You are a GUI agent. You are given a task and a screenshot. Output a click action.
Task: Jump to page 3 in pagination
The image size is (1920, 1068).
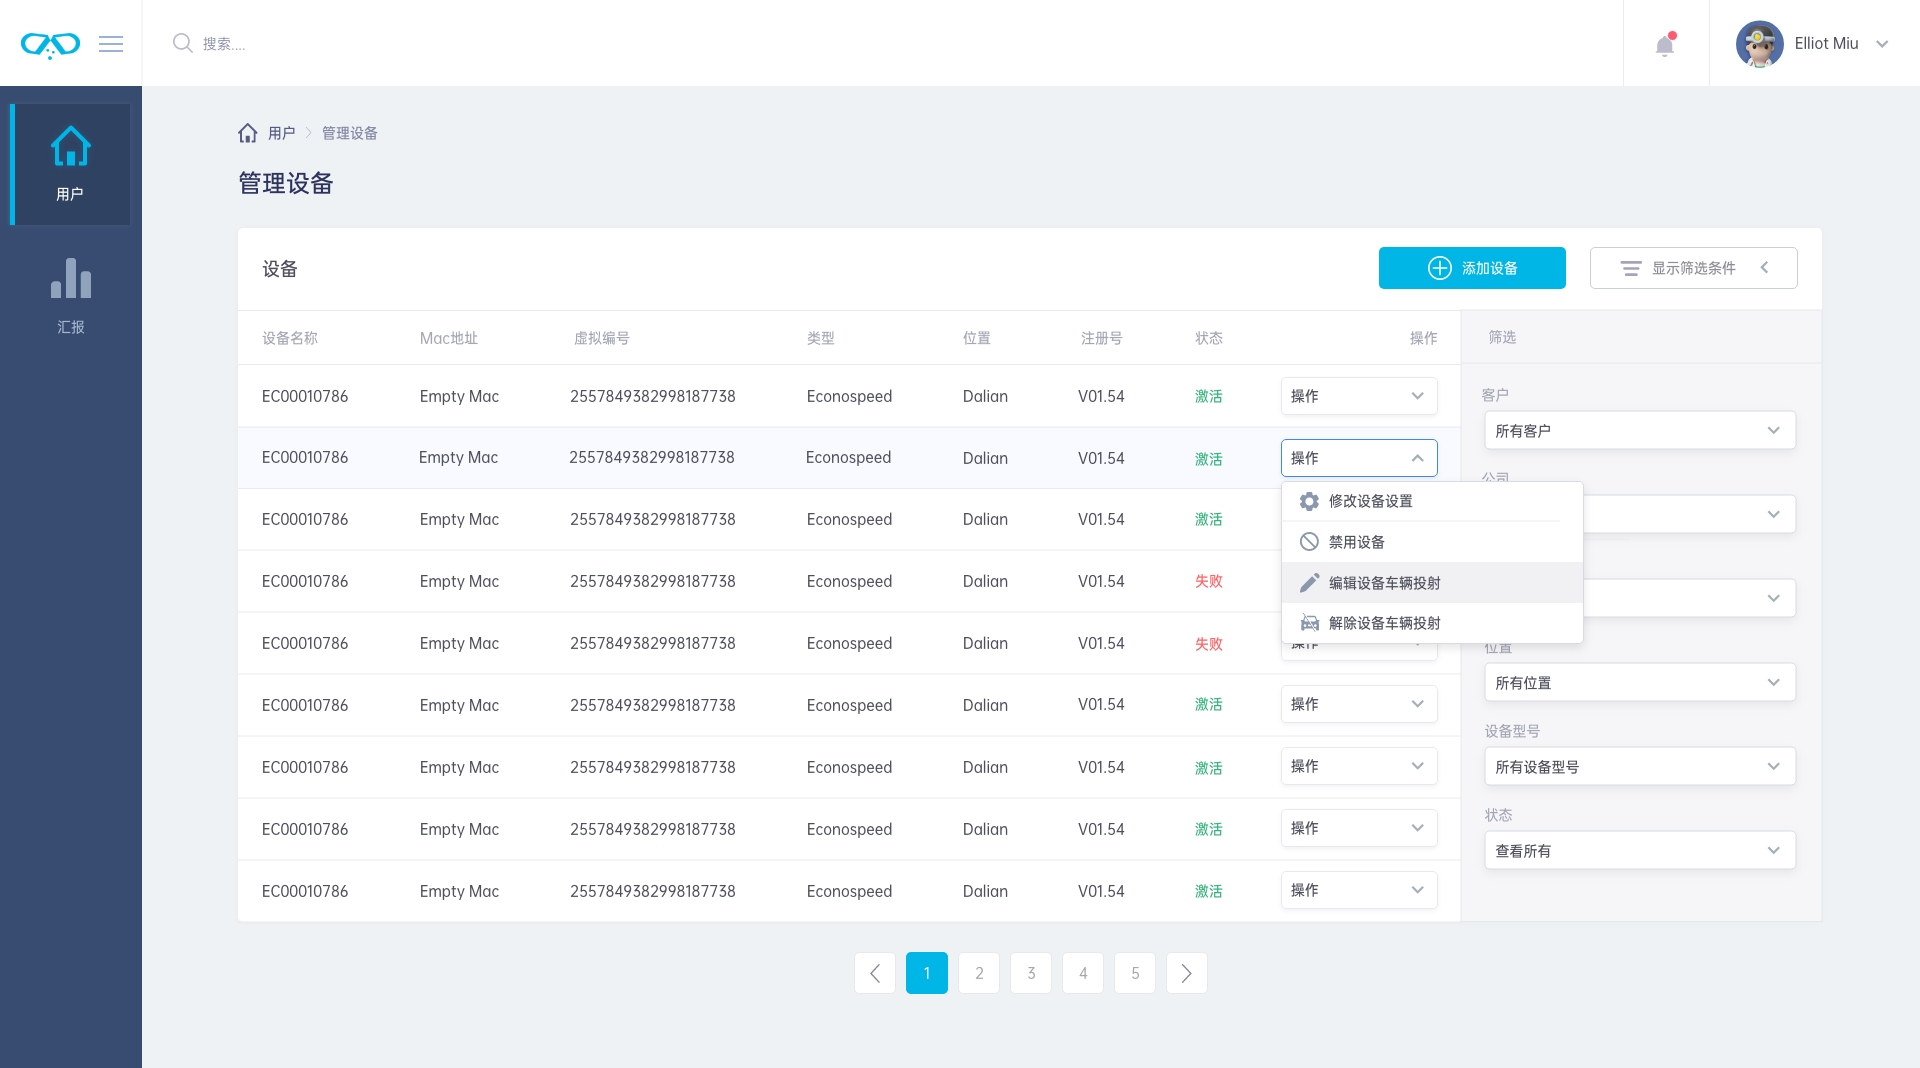pyautogui.click(x=1031, y=973)
